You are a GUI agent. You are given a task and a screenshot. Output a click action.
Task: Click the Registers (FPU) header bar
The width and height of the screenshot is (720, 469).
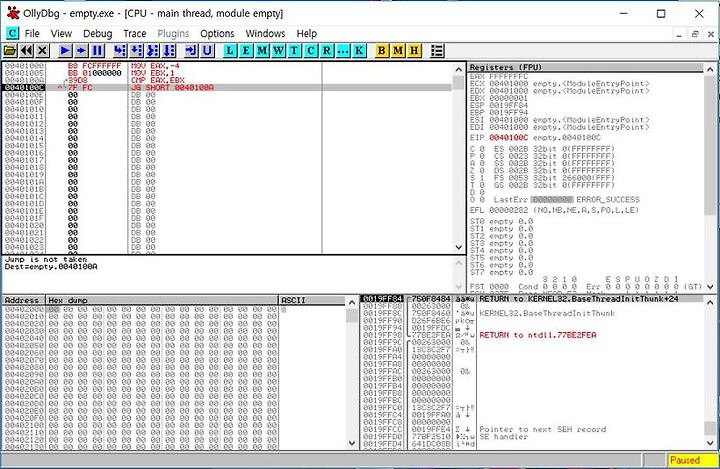585,67
